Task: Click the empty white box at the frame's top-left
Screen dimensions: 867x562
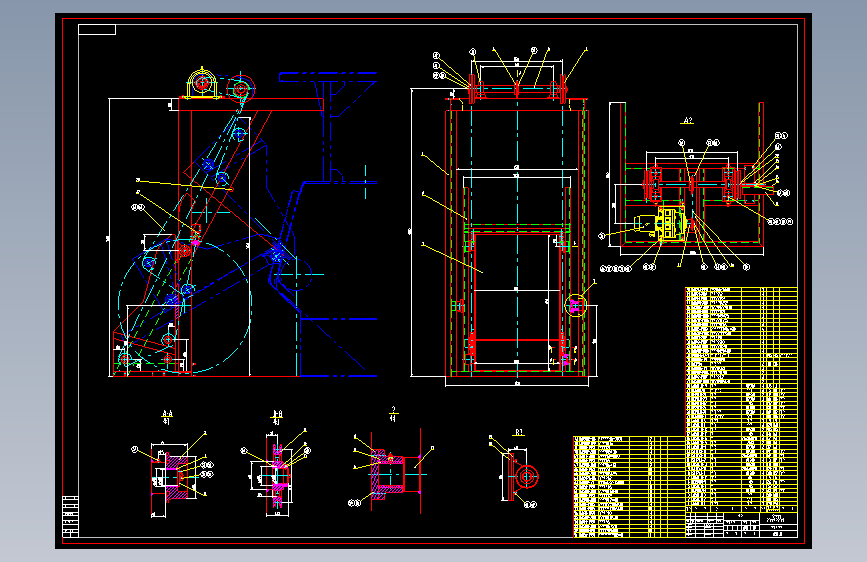Action: pyautogui.click(x=97, y=29)
